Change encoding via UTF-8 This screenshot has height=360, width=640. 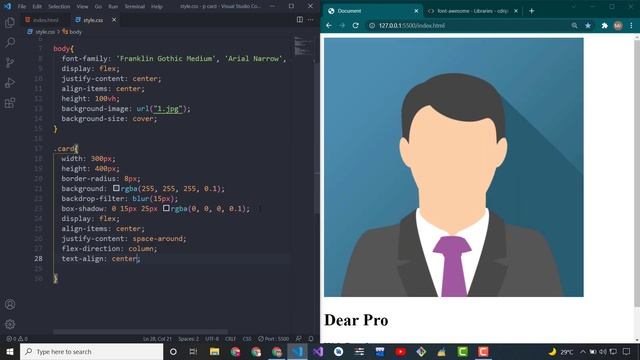click(212, 339)
